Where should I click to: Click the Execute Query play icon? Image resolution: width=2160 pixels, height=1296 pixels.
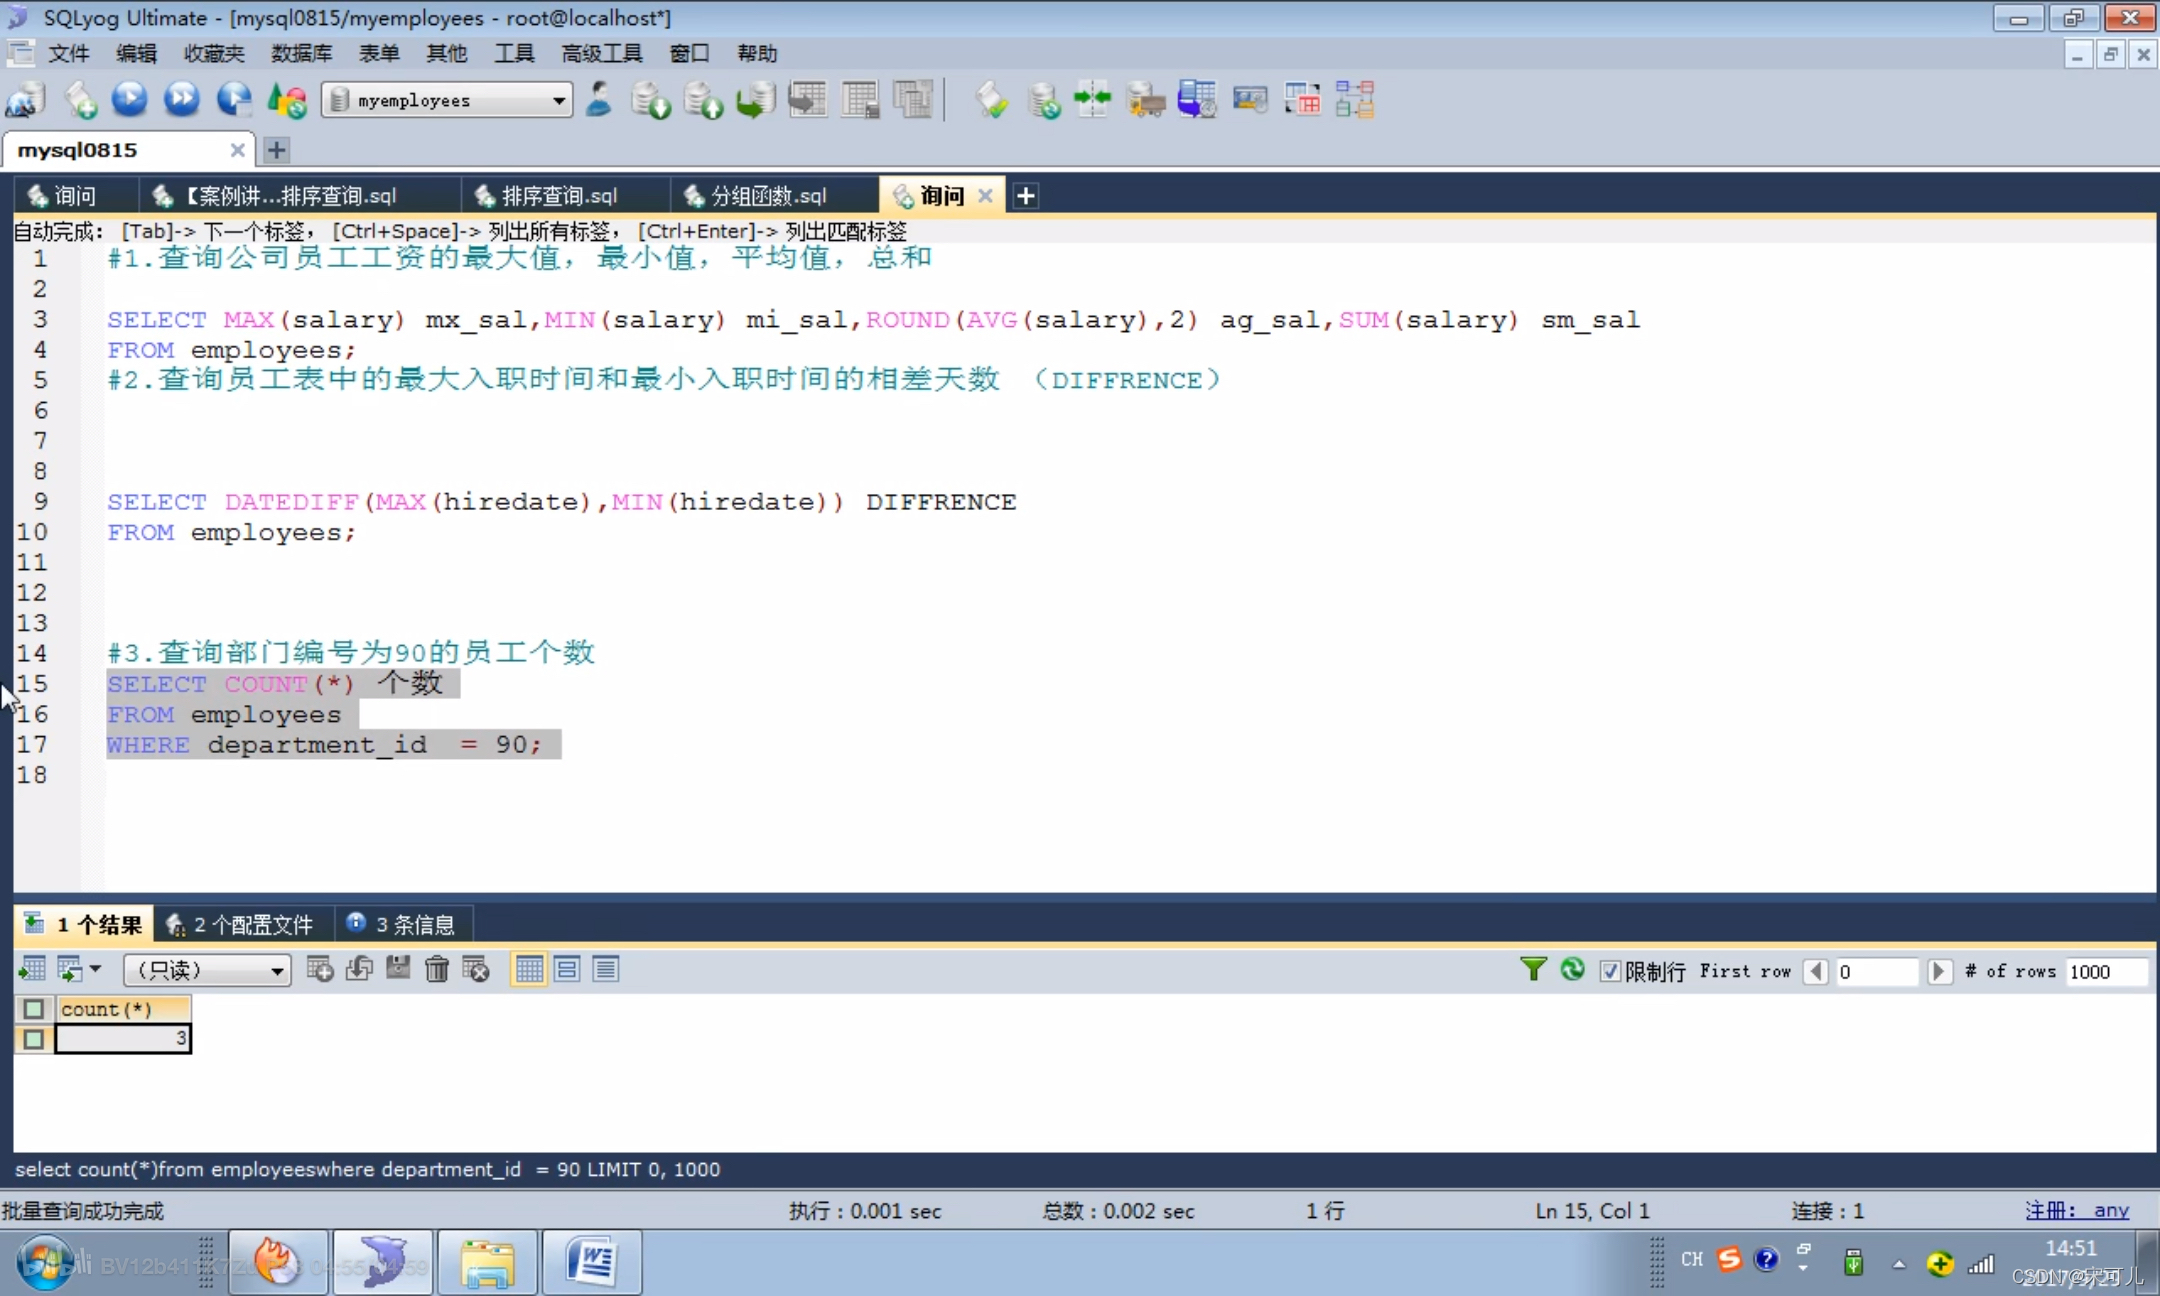point(130,100)
